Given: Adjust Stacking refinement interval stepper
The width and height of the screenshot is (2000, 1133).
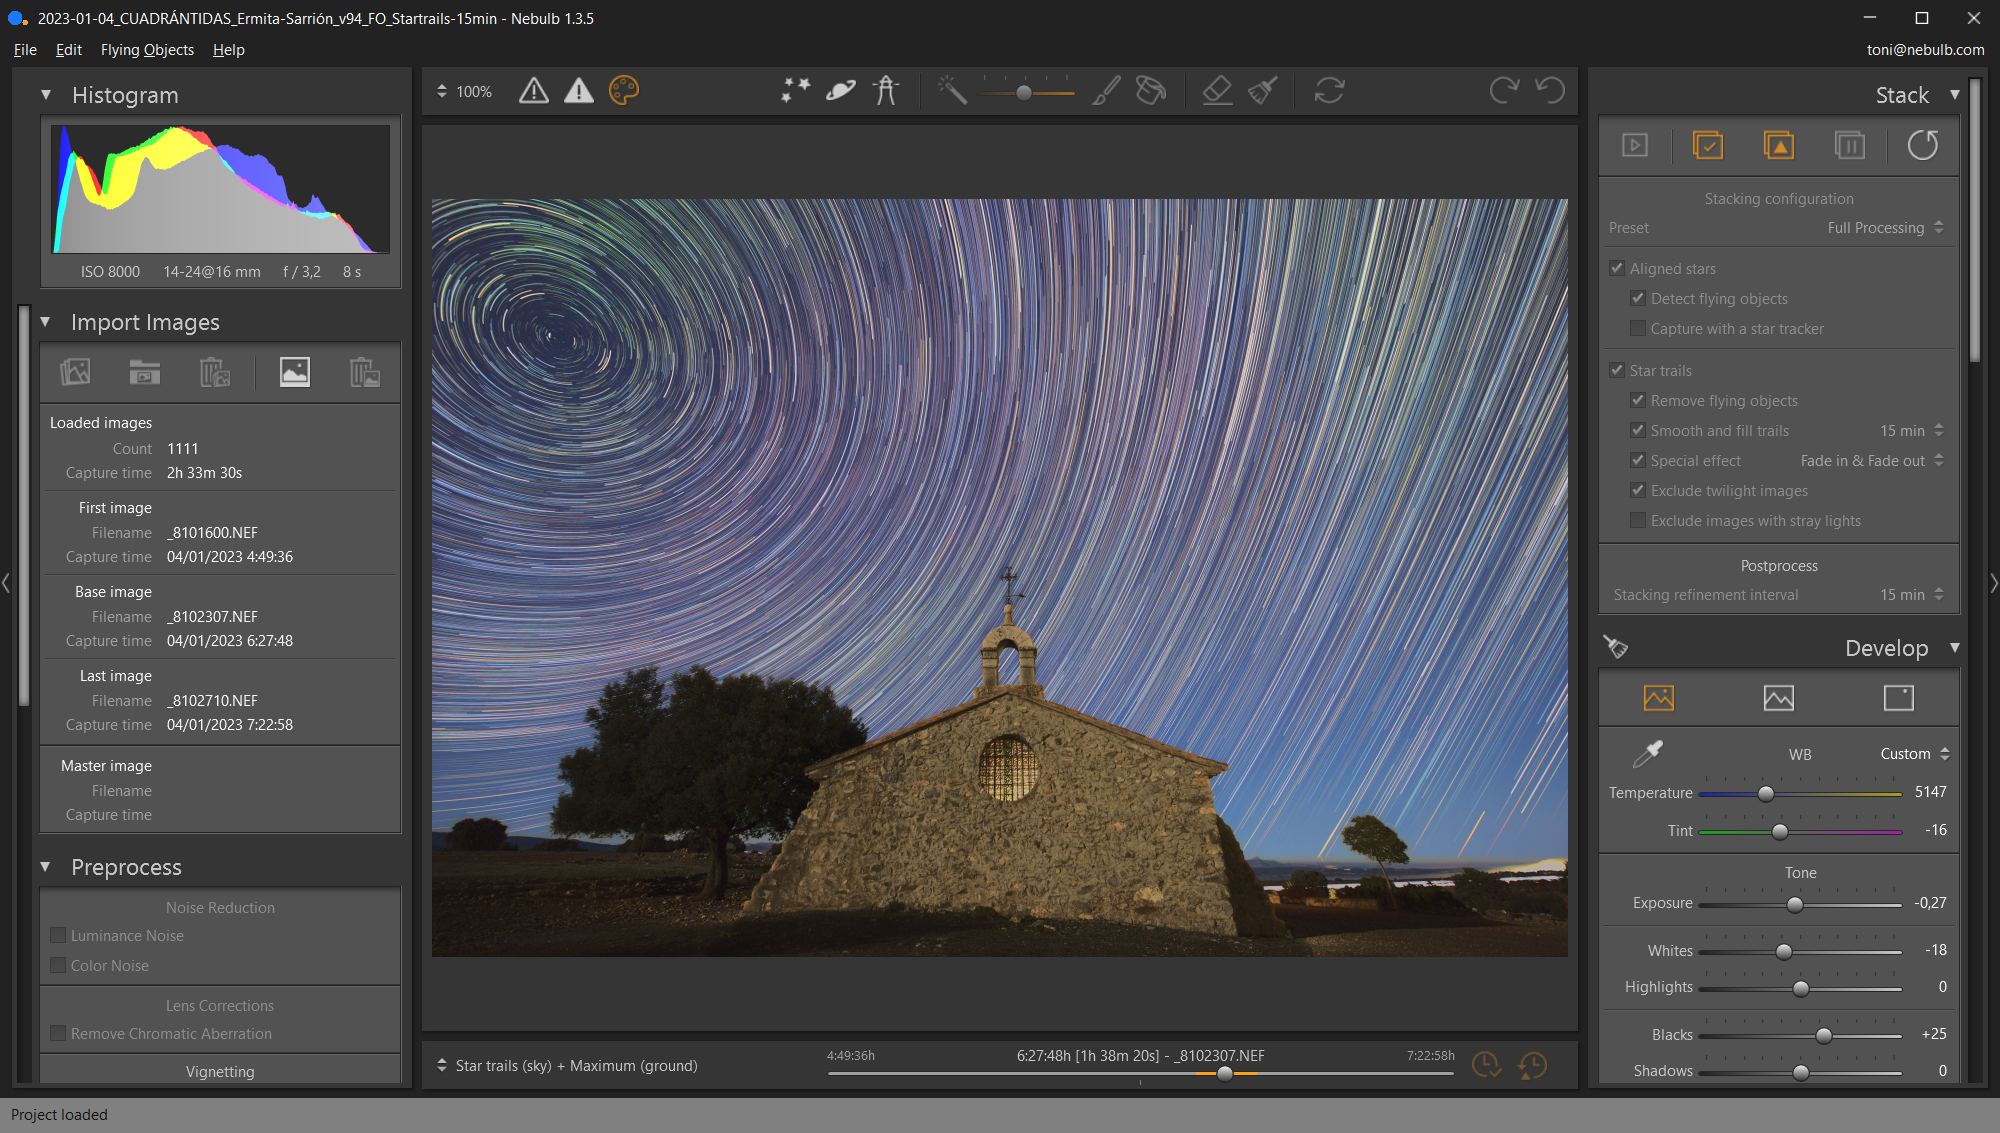Looking at the screenshot, I should pos(1939,594).
